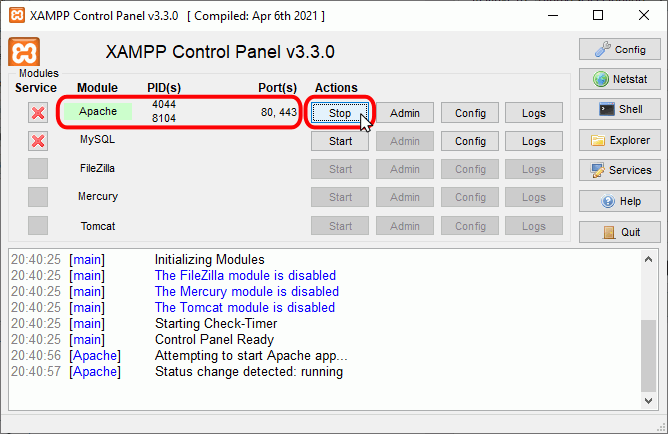Select 'The Tomcat module is disabled' line

[x=245, y=308]
